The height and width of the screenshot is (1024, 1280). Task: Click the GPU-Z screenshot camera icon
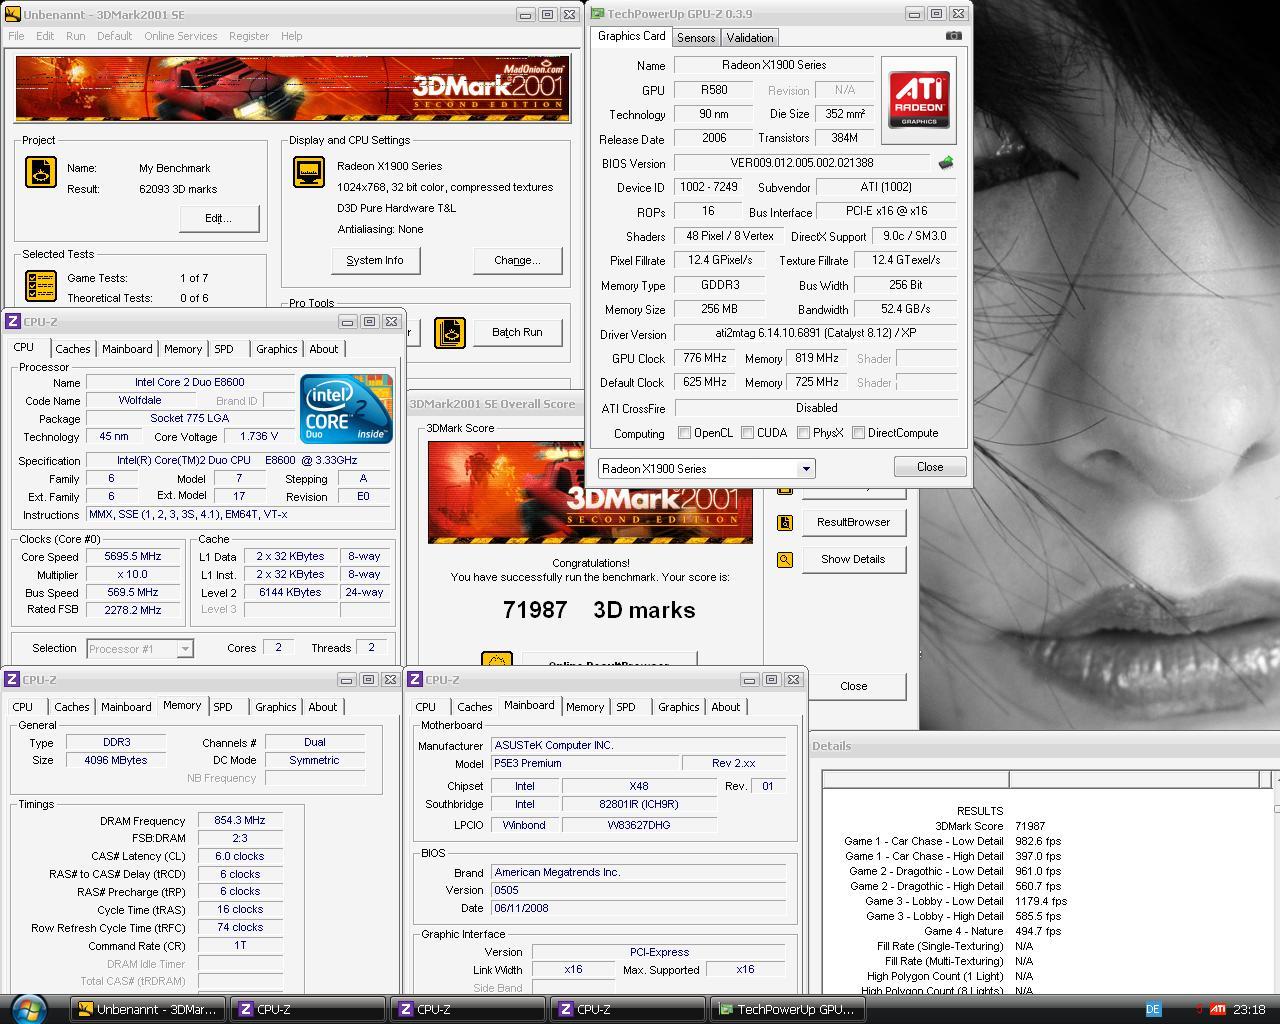[x=953, y=36]
